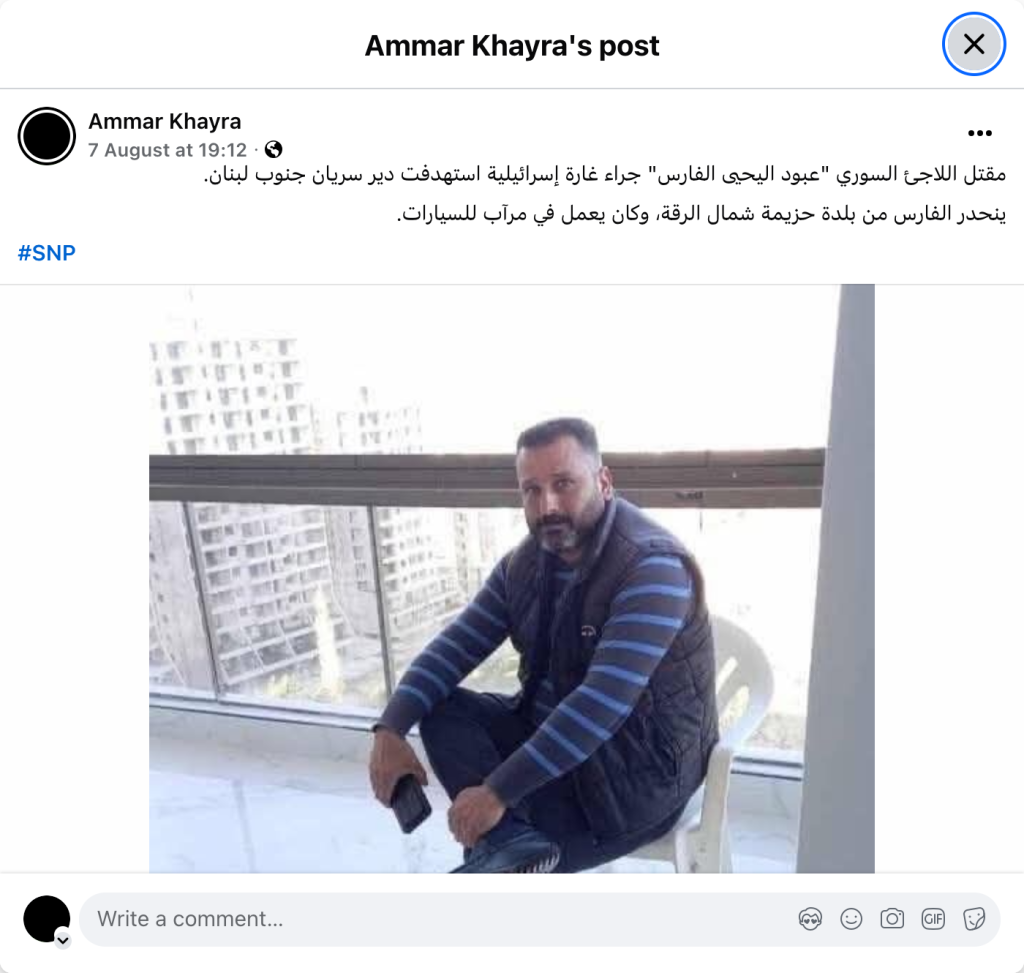
Task: Open the emoji picker in comment box
Action: pos(851,919)
